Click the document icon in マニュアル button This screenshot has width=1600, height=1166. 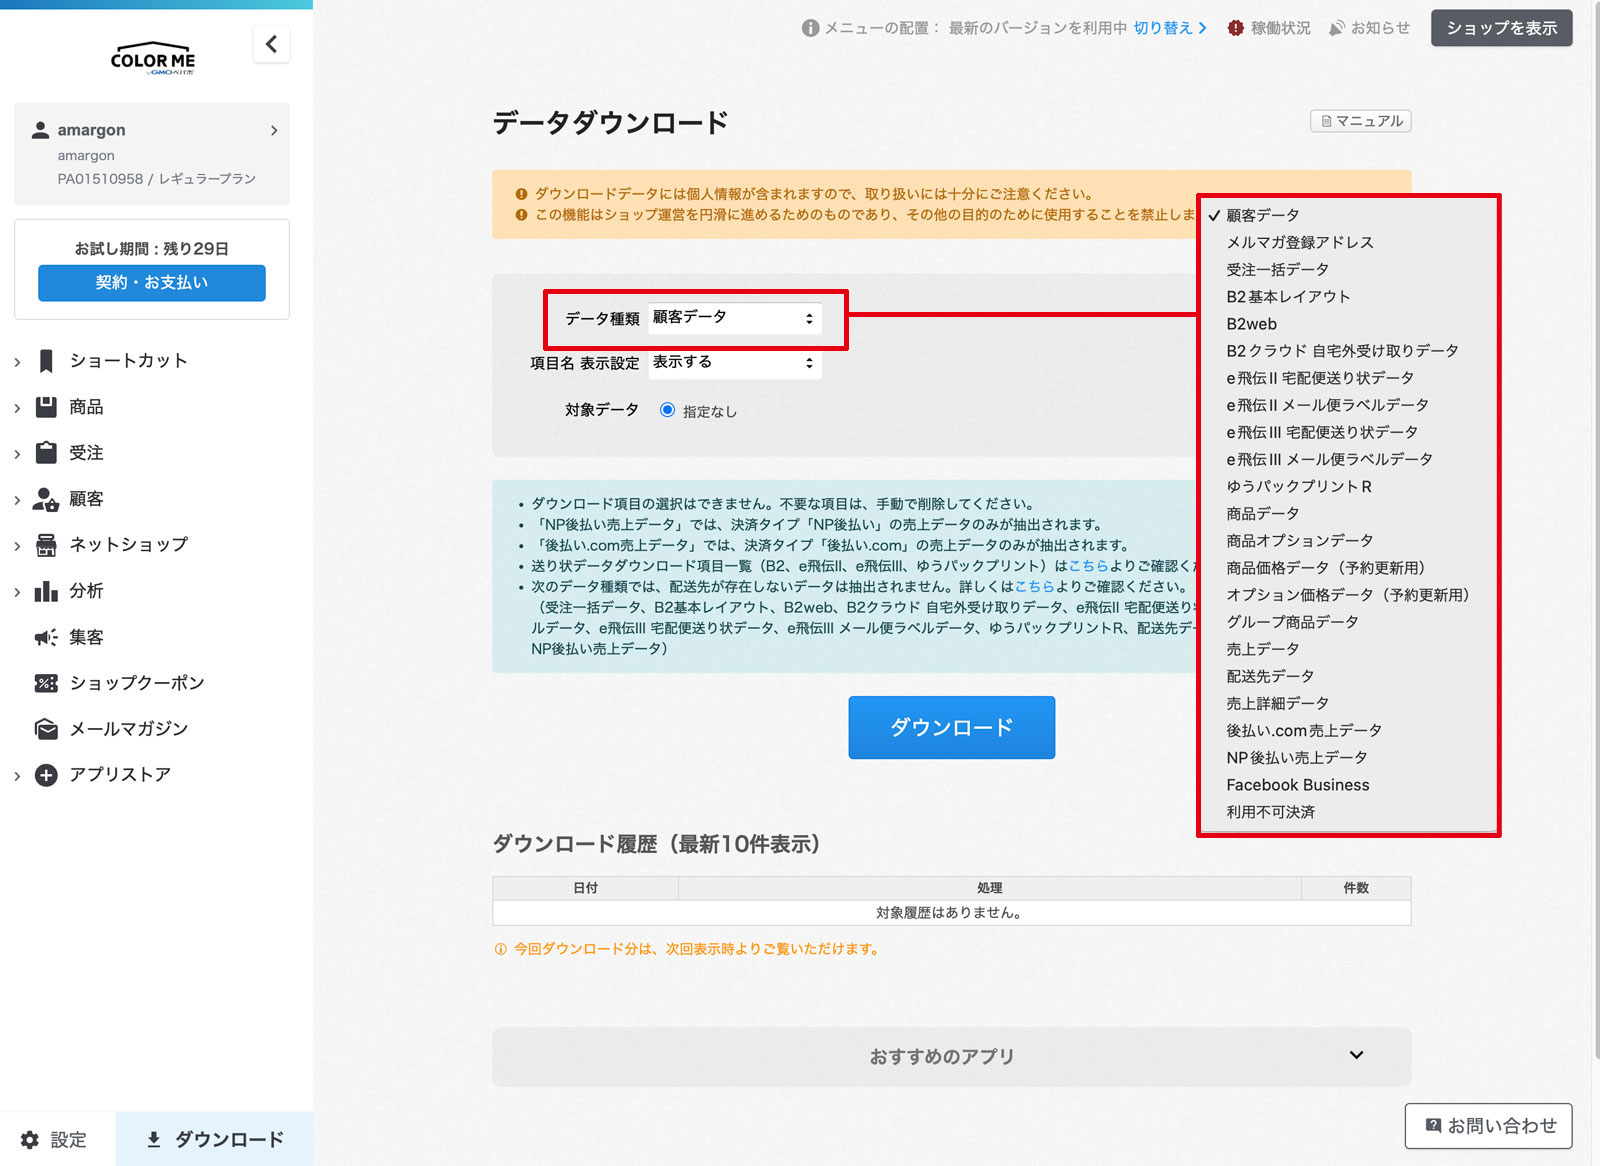point(1327,121)
